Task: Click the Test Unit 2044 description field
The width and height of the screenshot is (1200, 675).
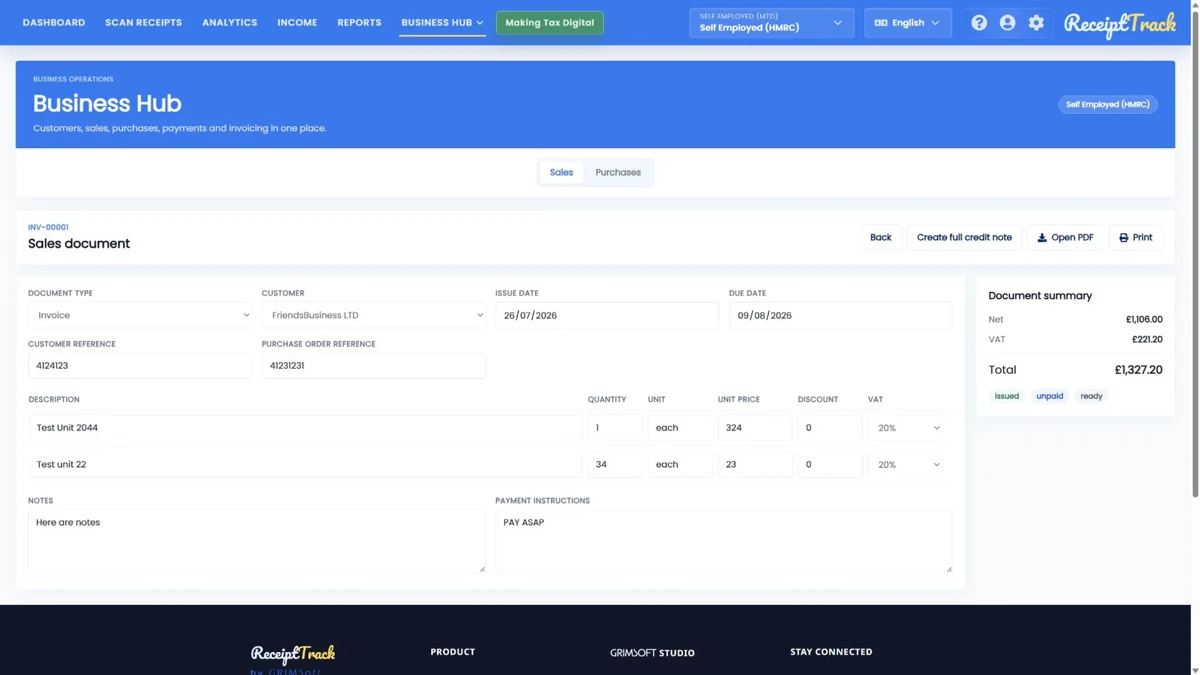Action: click(305, 428)
